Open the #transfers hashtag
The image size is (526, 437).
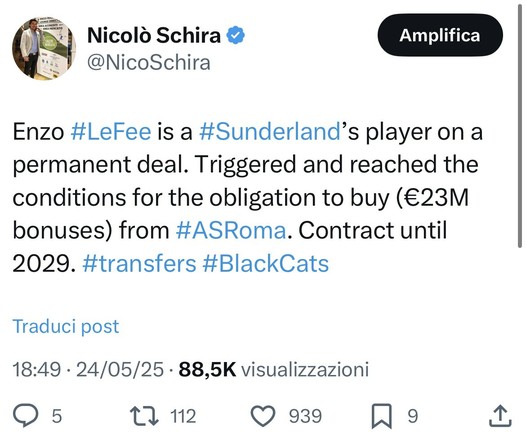tap(139, 264)
